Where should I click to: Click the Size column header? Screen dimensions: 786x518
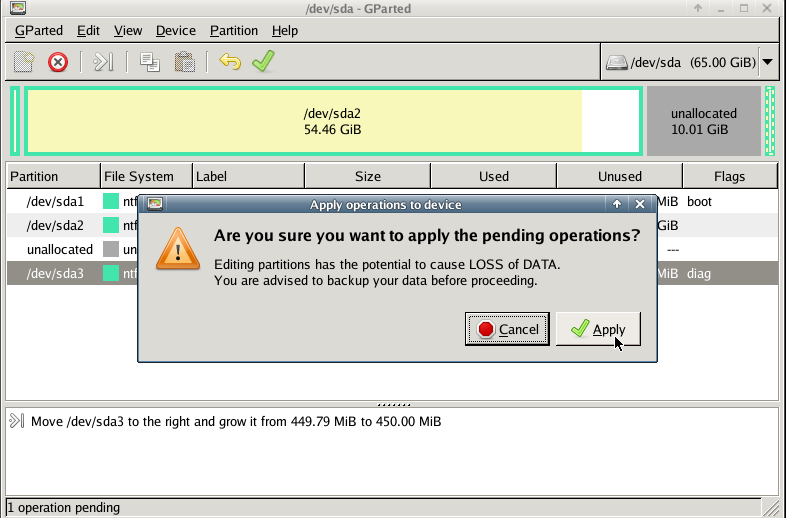[x=367, y=176]
